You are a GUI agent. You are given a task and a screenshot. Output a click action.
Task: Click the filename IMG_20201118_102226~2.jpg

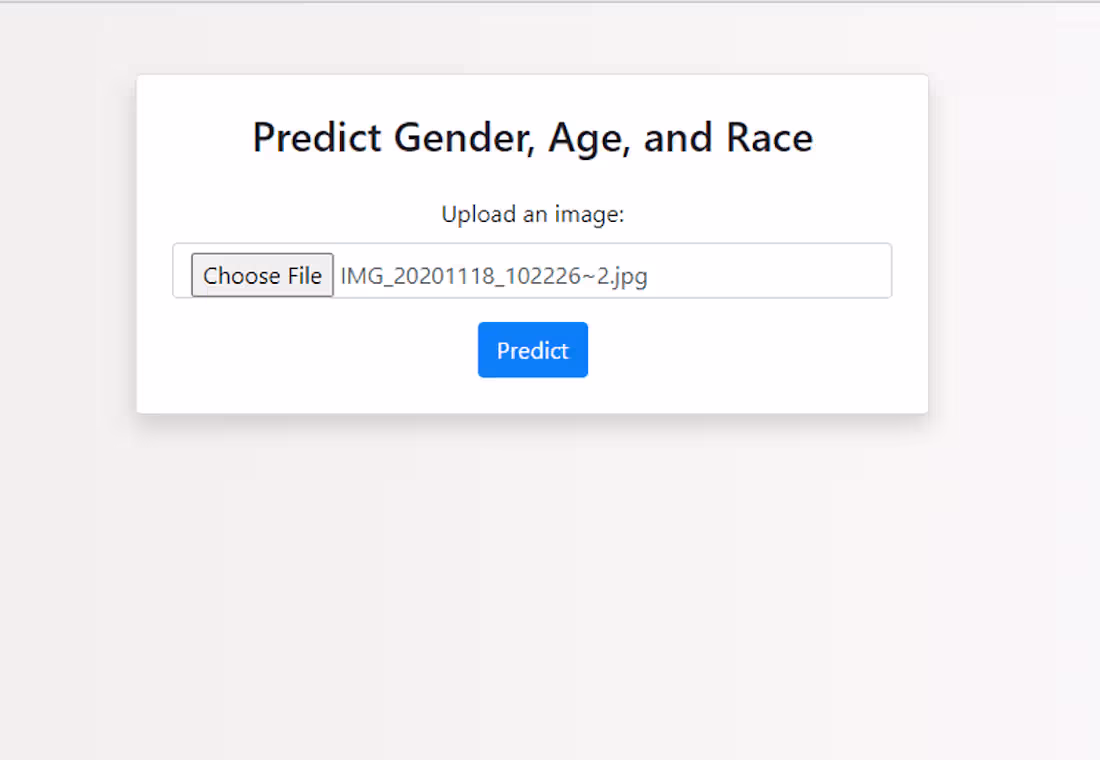(494, 275)
